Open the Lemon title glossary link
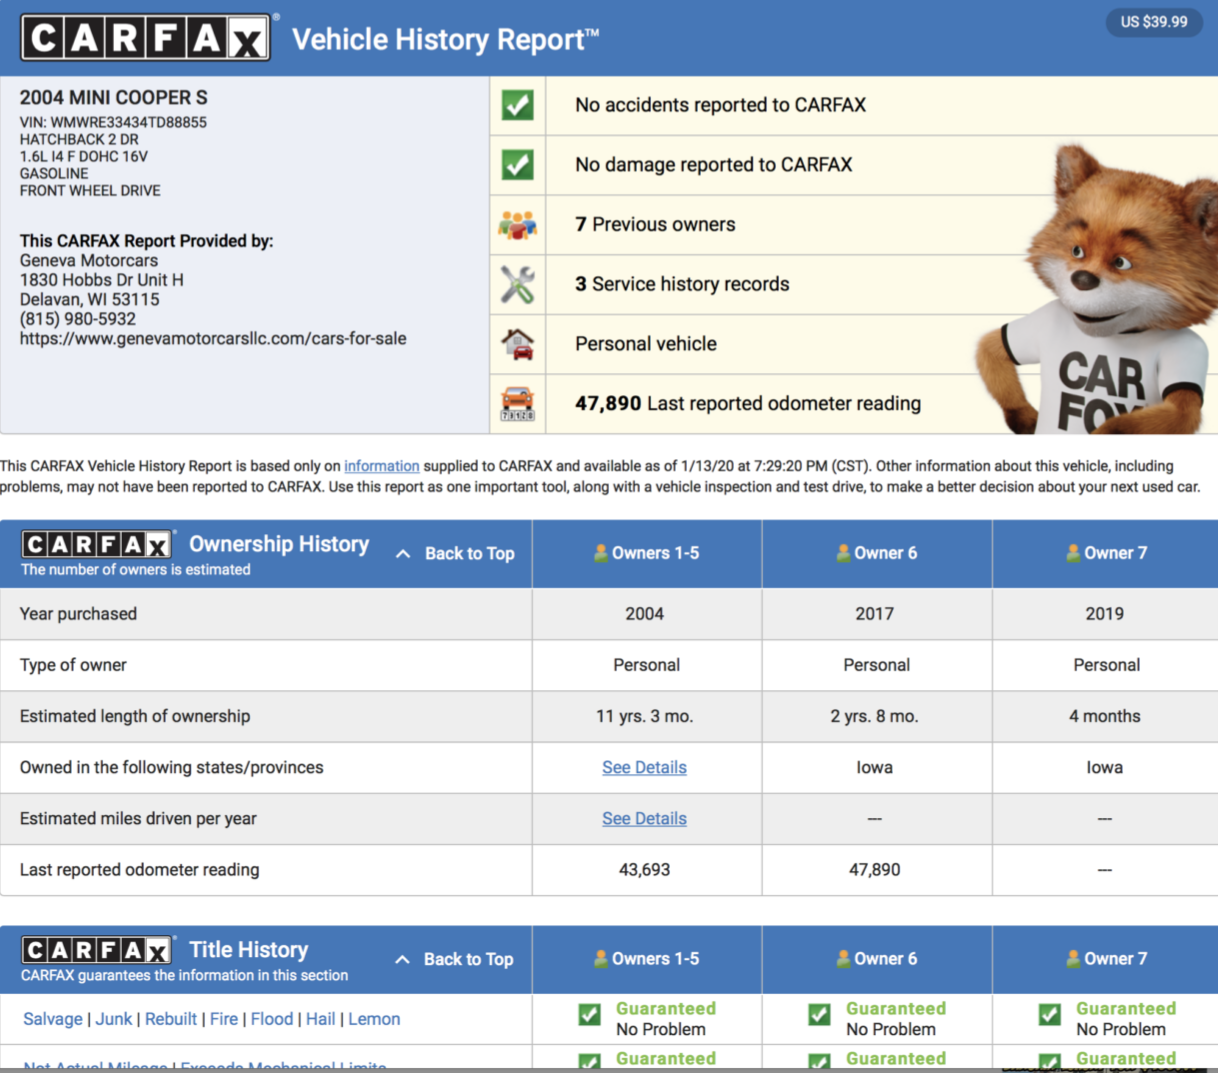The height and width of the screenshot is (1073, 1218). (x=375, y=1019)
